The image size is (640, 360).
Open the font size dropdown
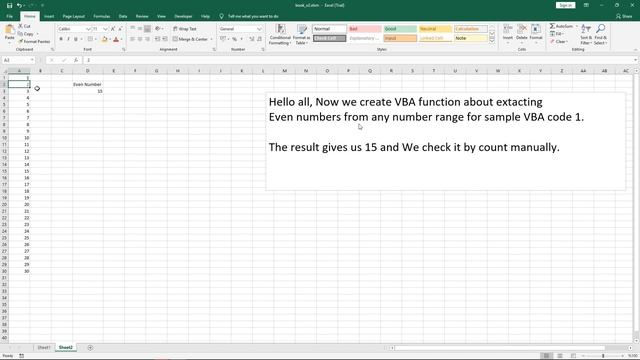105,29
